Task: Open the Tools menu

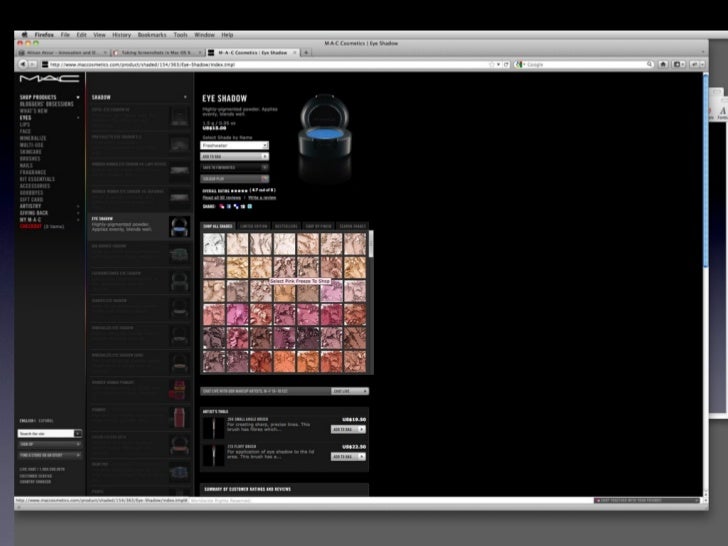Action: 181,35
